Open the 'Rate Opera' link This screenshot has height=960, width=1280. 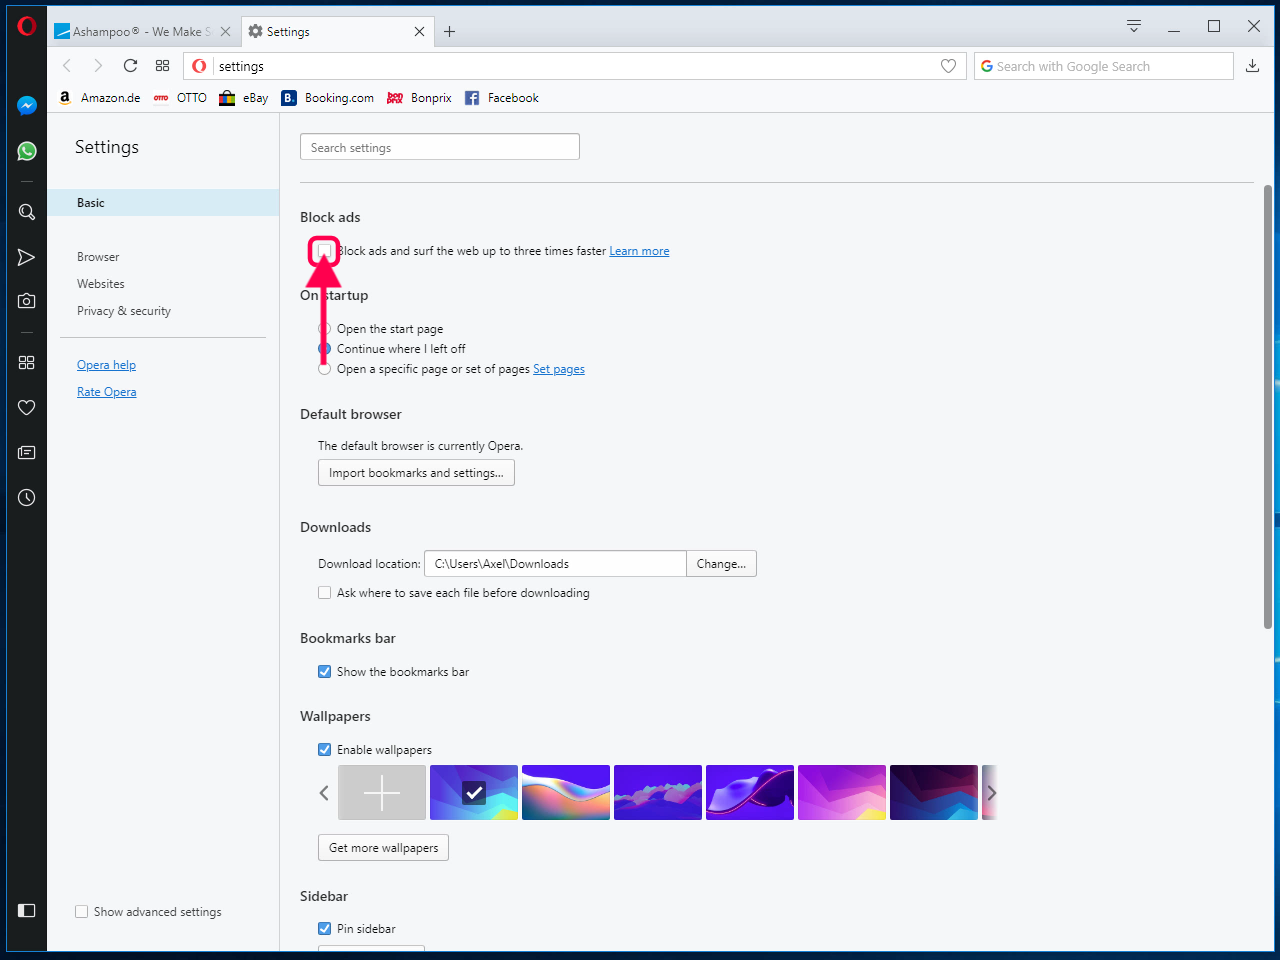[107, 392]
